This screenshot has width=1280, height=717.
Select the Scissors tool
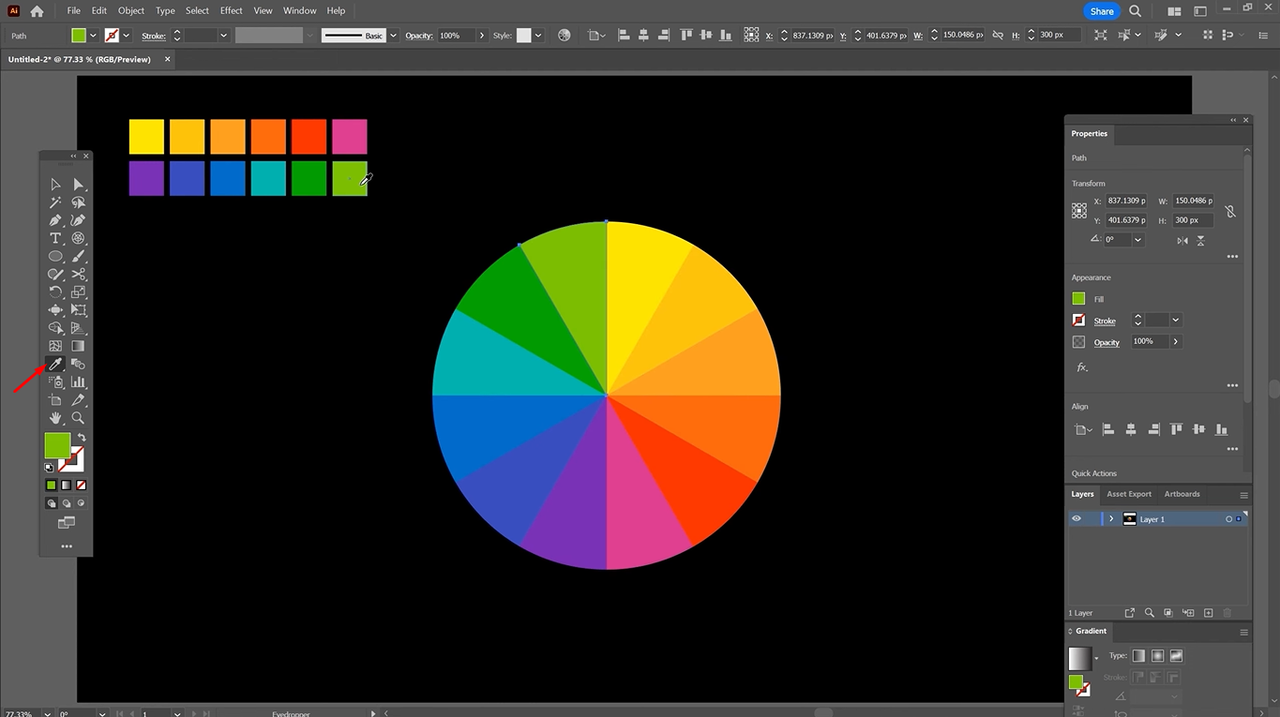(78, 274)
